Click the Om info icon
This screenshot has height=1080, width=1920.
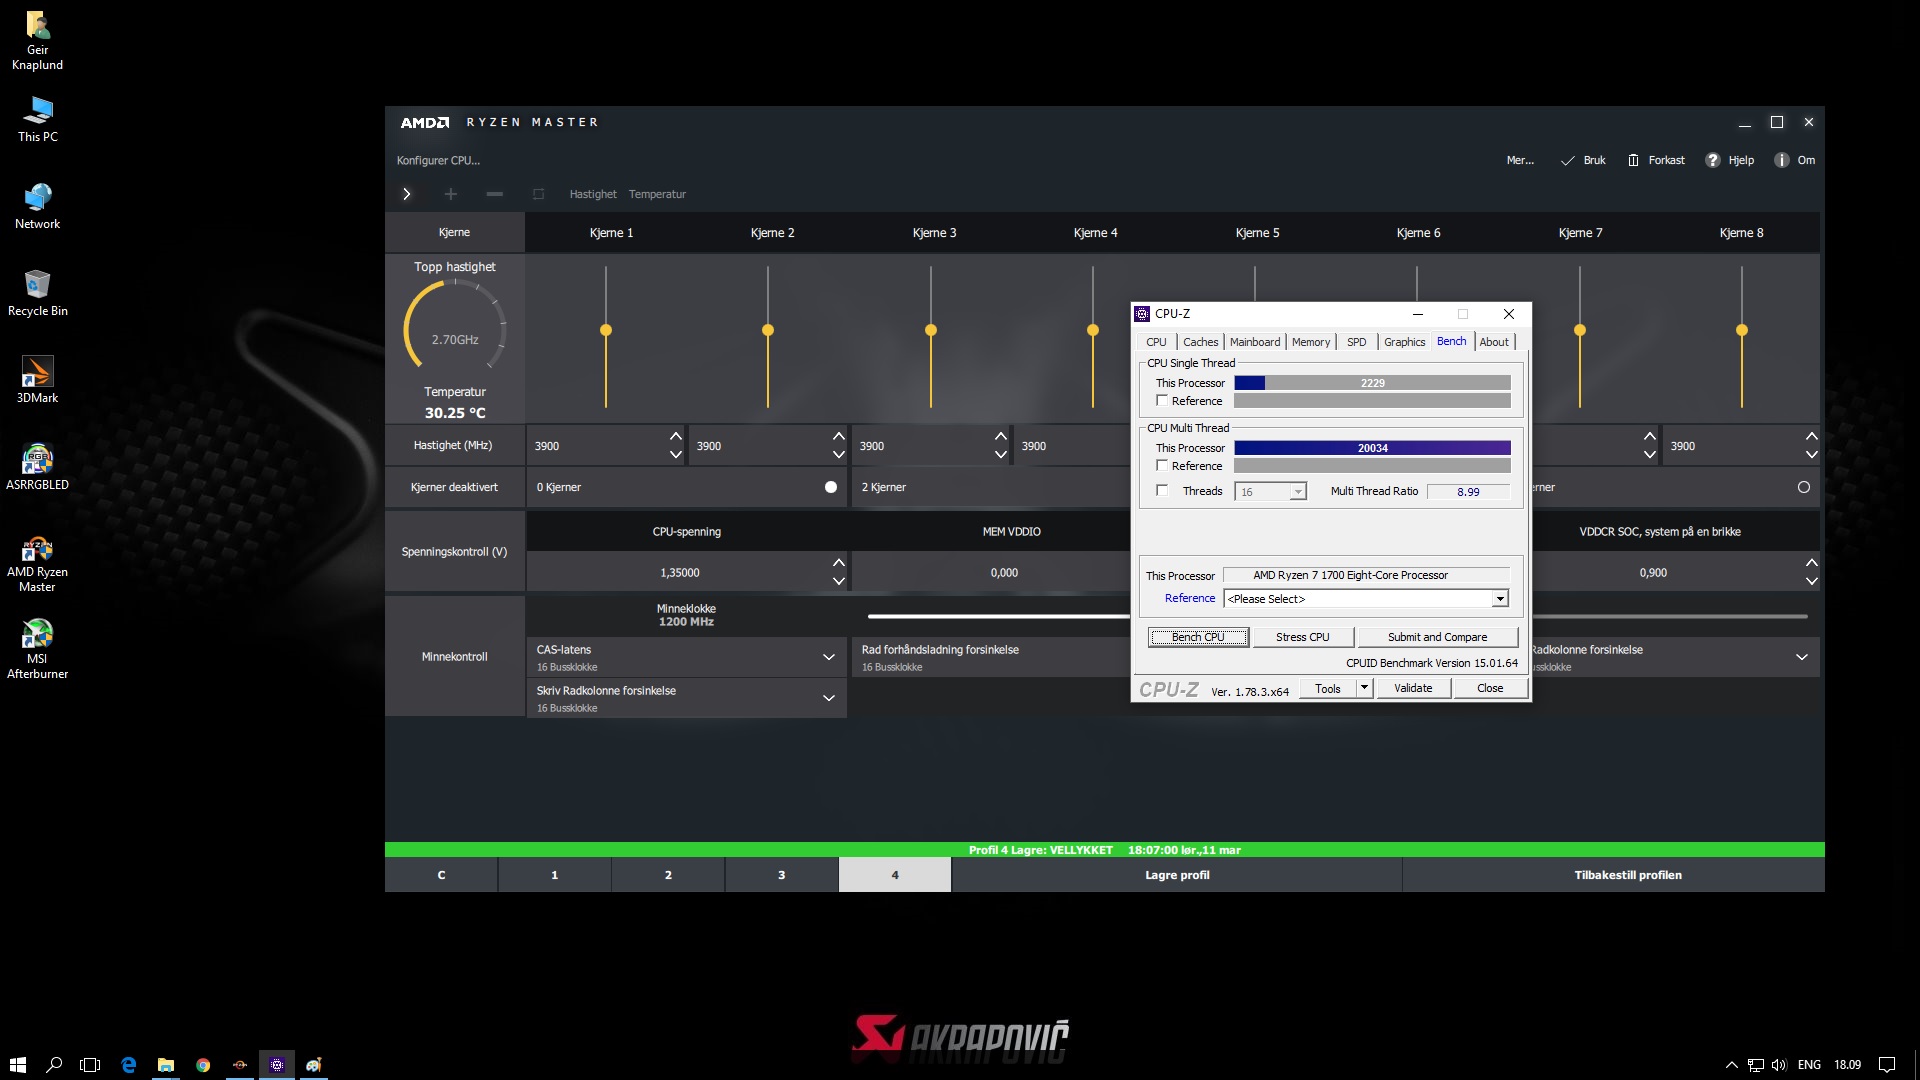coord(1781,160)
